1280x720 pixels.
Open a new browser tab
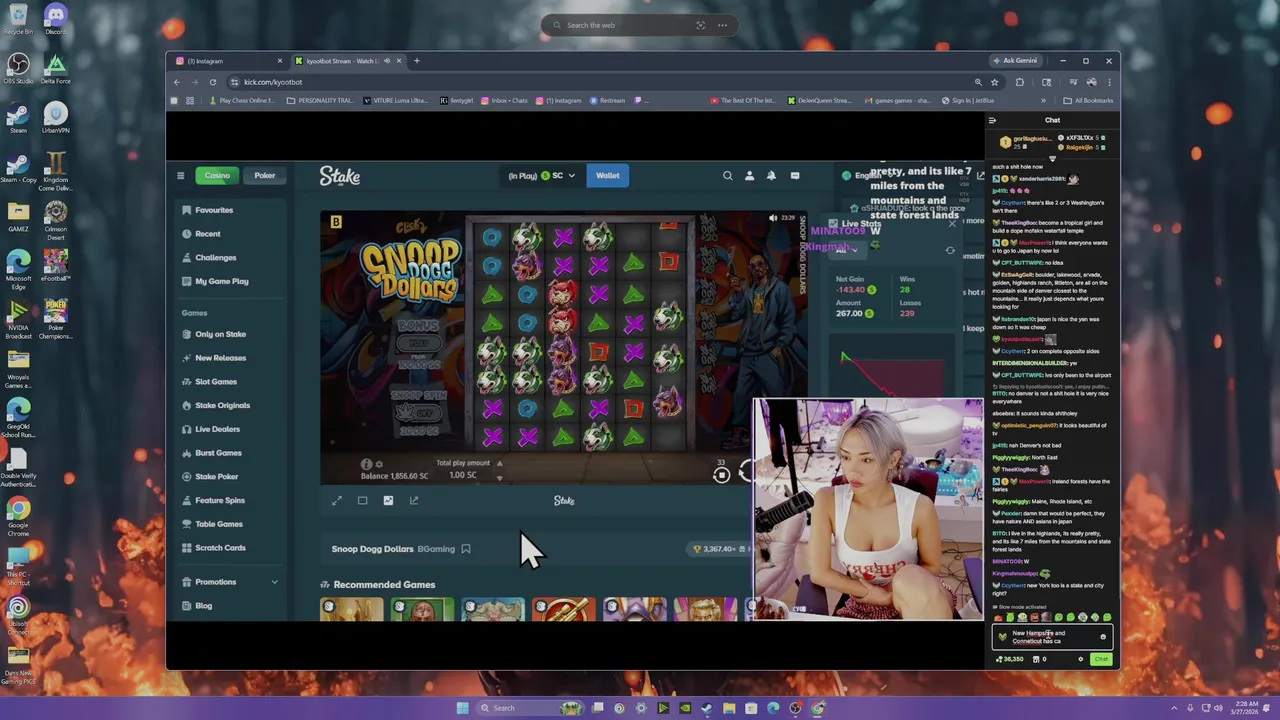[417, 61]
